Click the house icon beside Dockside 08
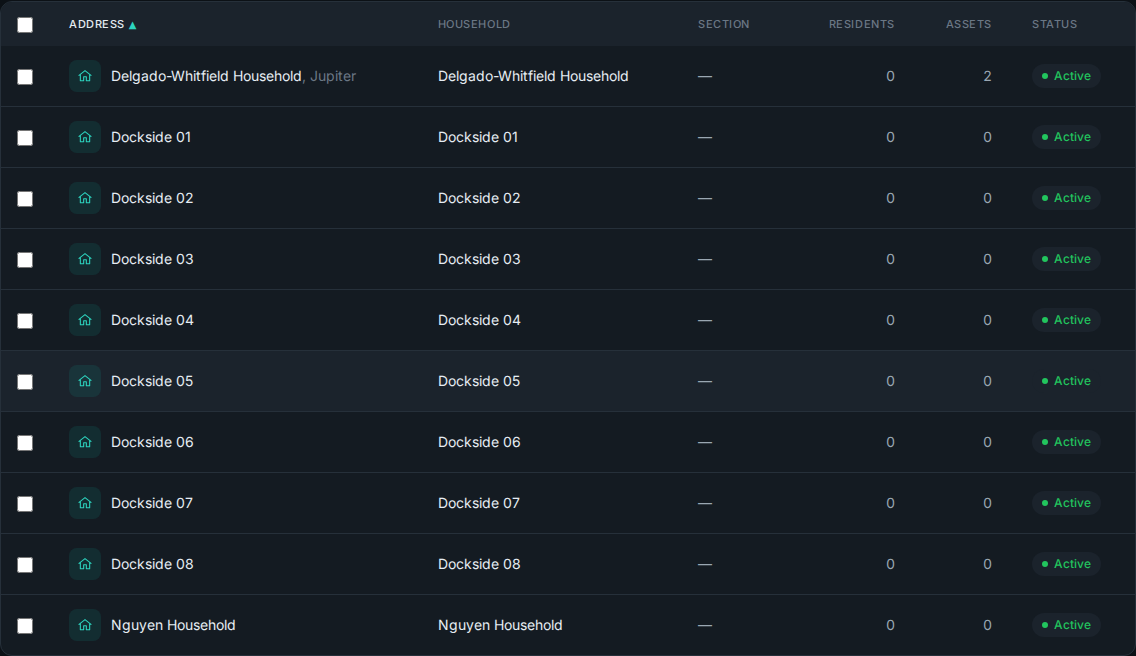This screenshot has width=1136, height=656. 85,564
